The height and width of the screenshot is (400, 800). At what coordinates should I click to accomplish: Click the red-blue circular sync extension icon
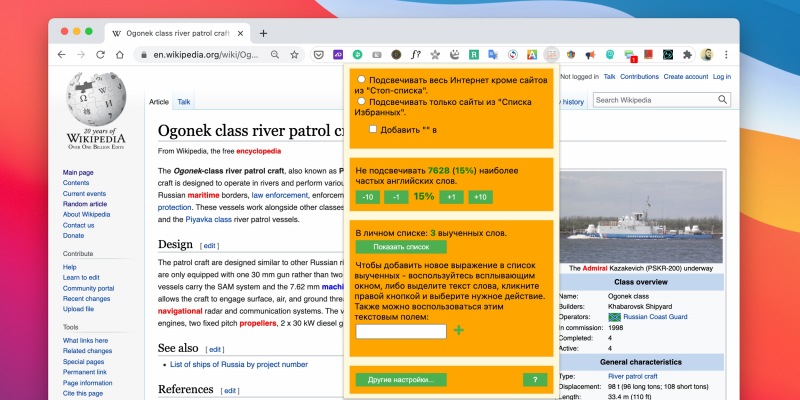[x=513, y=55]
